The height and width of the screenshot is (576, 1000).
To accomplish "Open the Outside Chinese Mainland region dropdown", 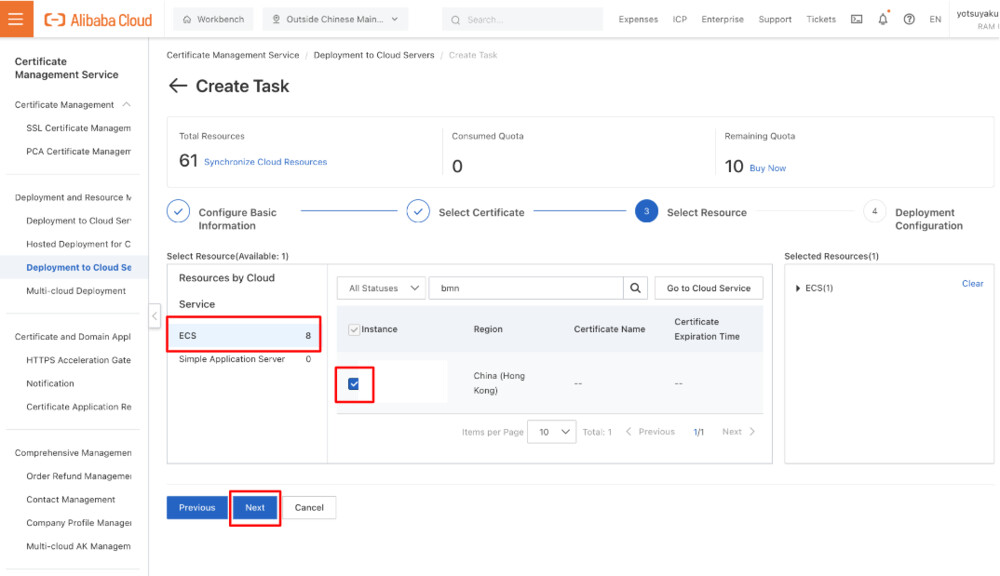I will (335, 19).
